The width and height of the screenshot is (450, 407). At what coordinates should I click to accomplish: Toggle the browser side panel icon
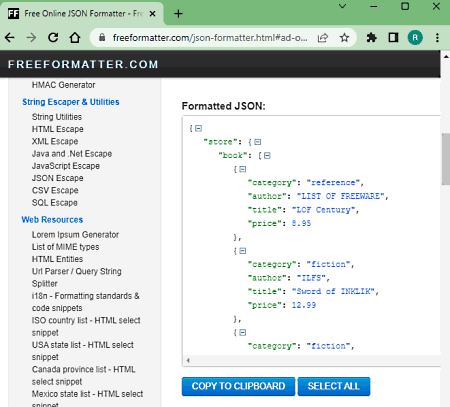click(393, 38)
